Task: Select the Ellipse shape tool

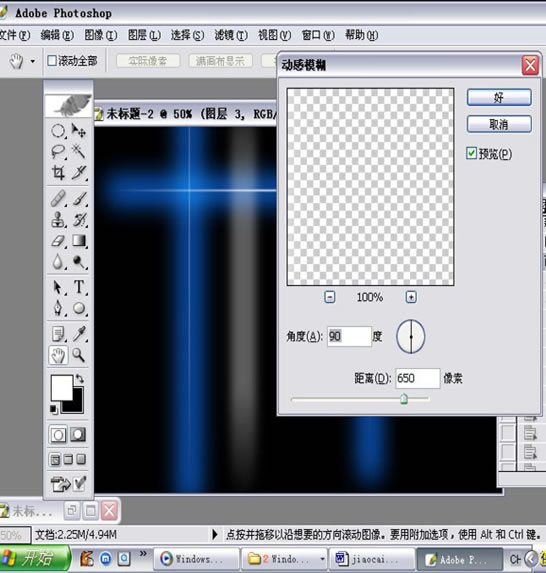Action: tap(79, 308)
